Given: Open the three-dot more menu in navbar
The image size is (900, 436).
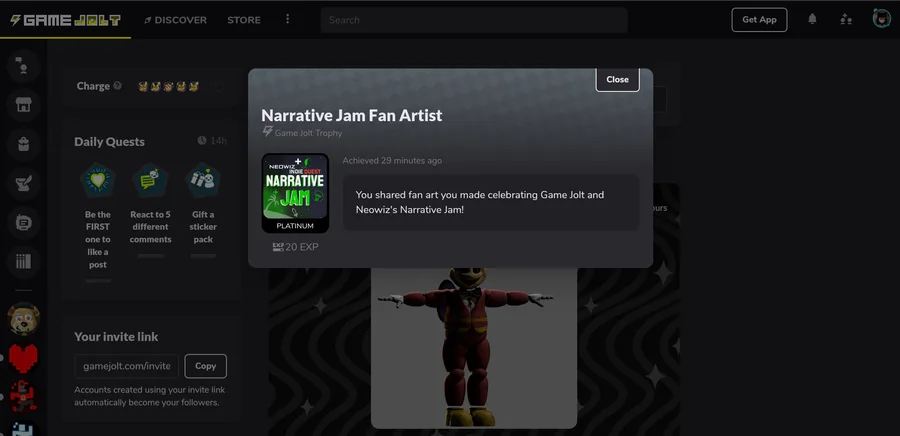Looking at the screenshot, I should point(288,20).
